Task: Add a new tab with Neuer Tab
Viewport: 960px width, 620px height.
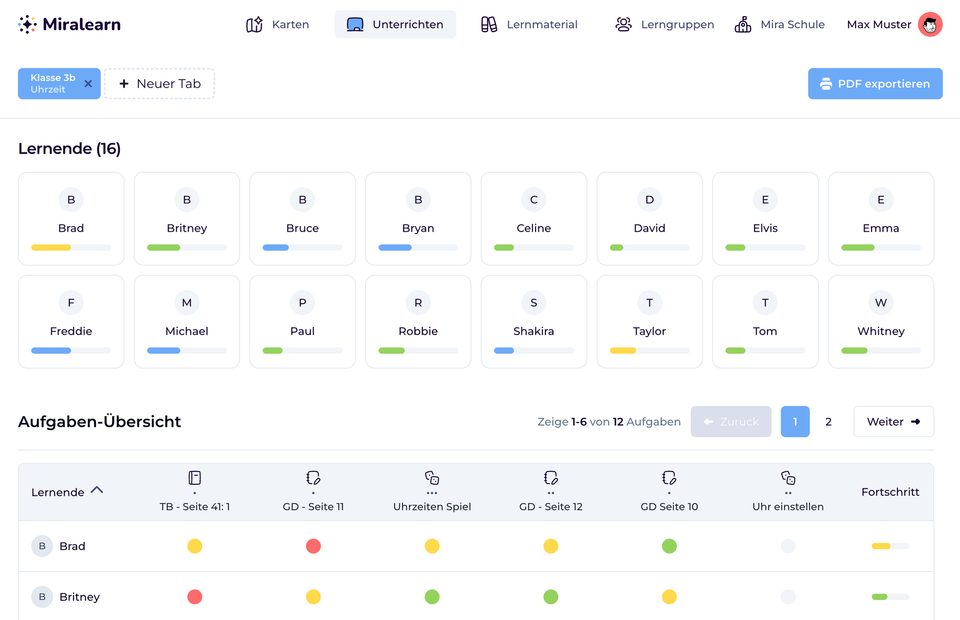Action: point(160,84)
